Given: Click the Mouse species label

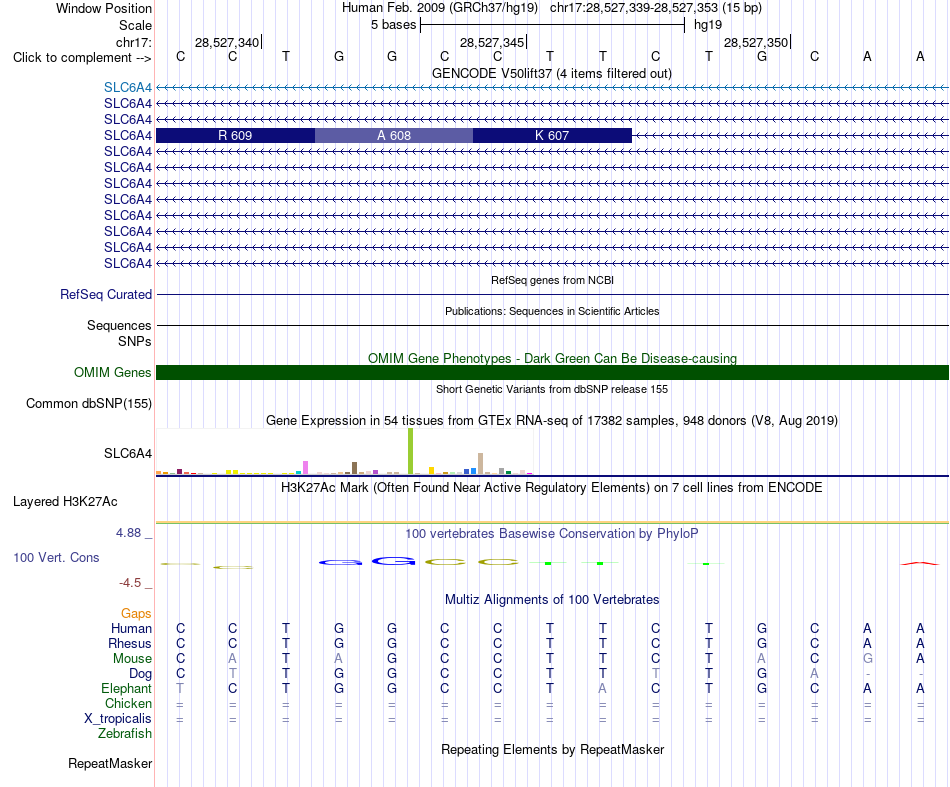Looking at the screenshot, I should [x=133, y=659].
